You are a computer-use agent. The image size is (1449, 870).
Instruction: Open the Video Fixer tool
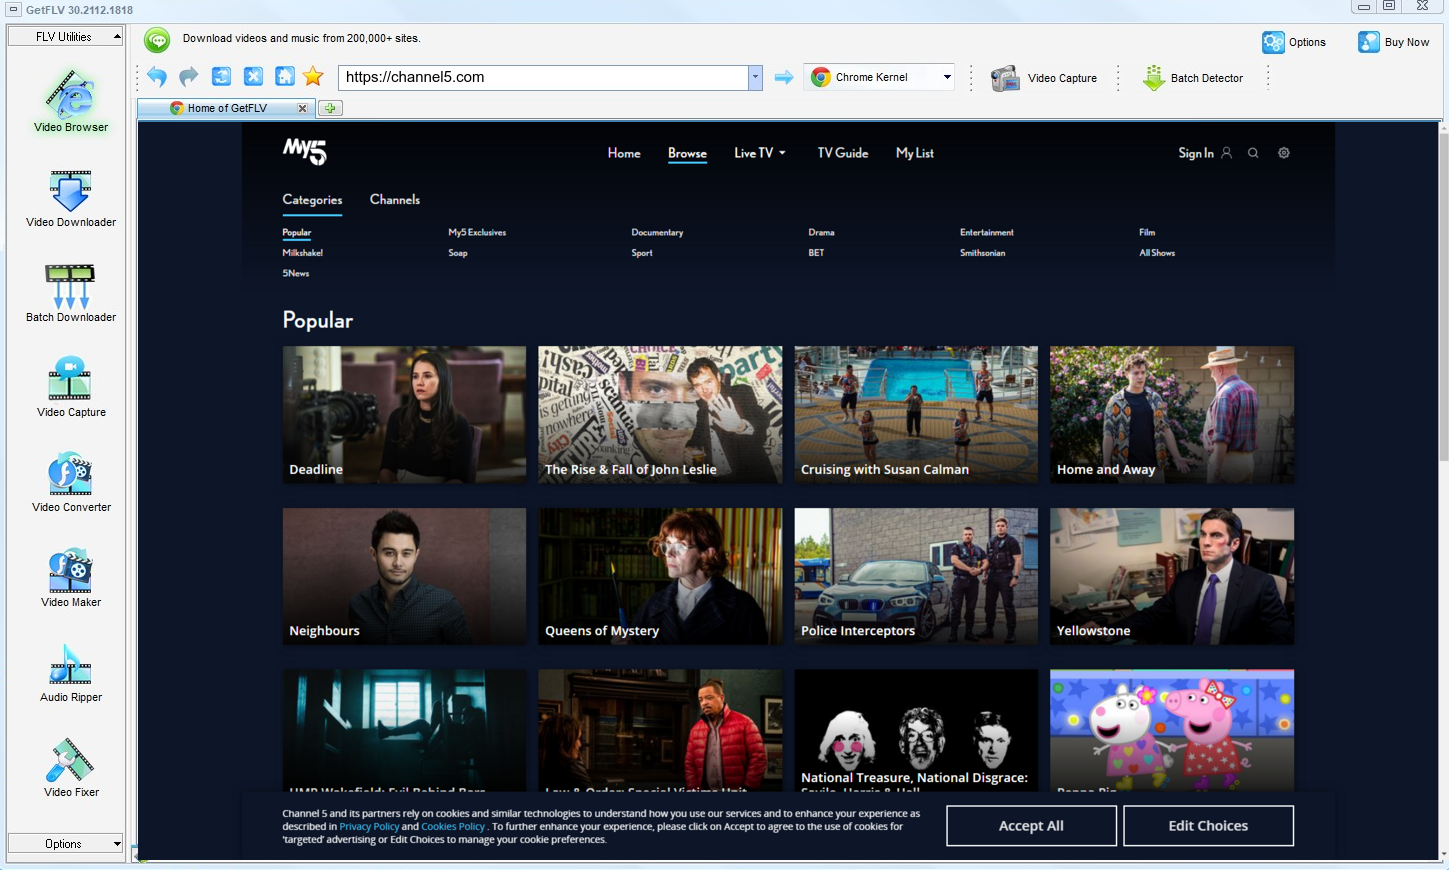71,768
